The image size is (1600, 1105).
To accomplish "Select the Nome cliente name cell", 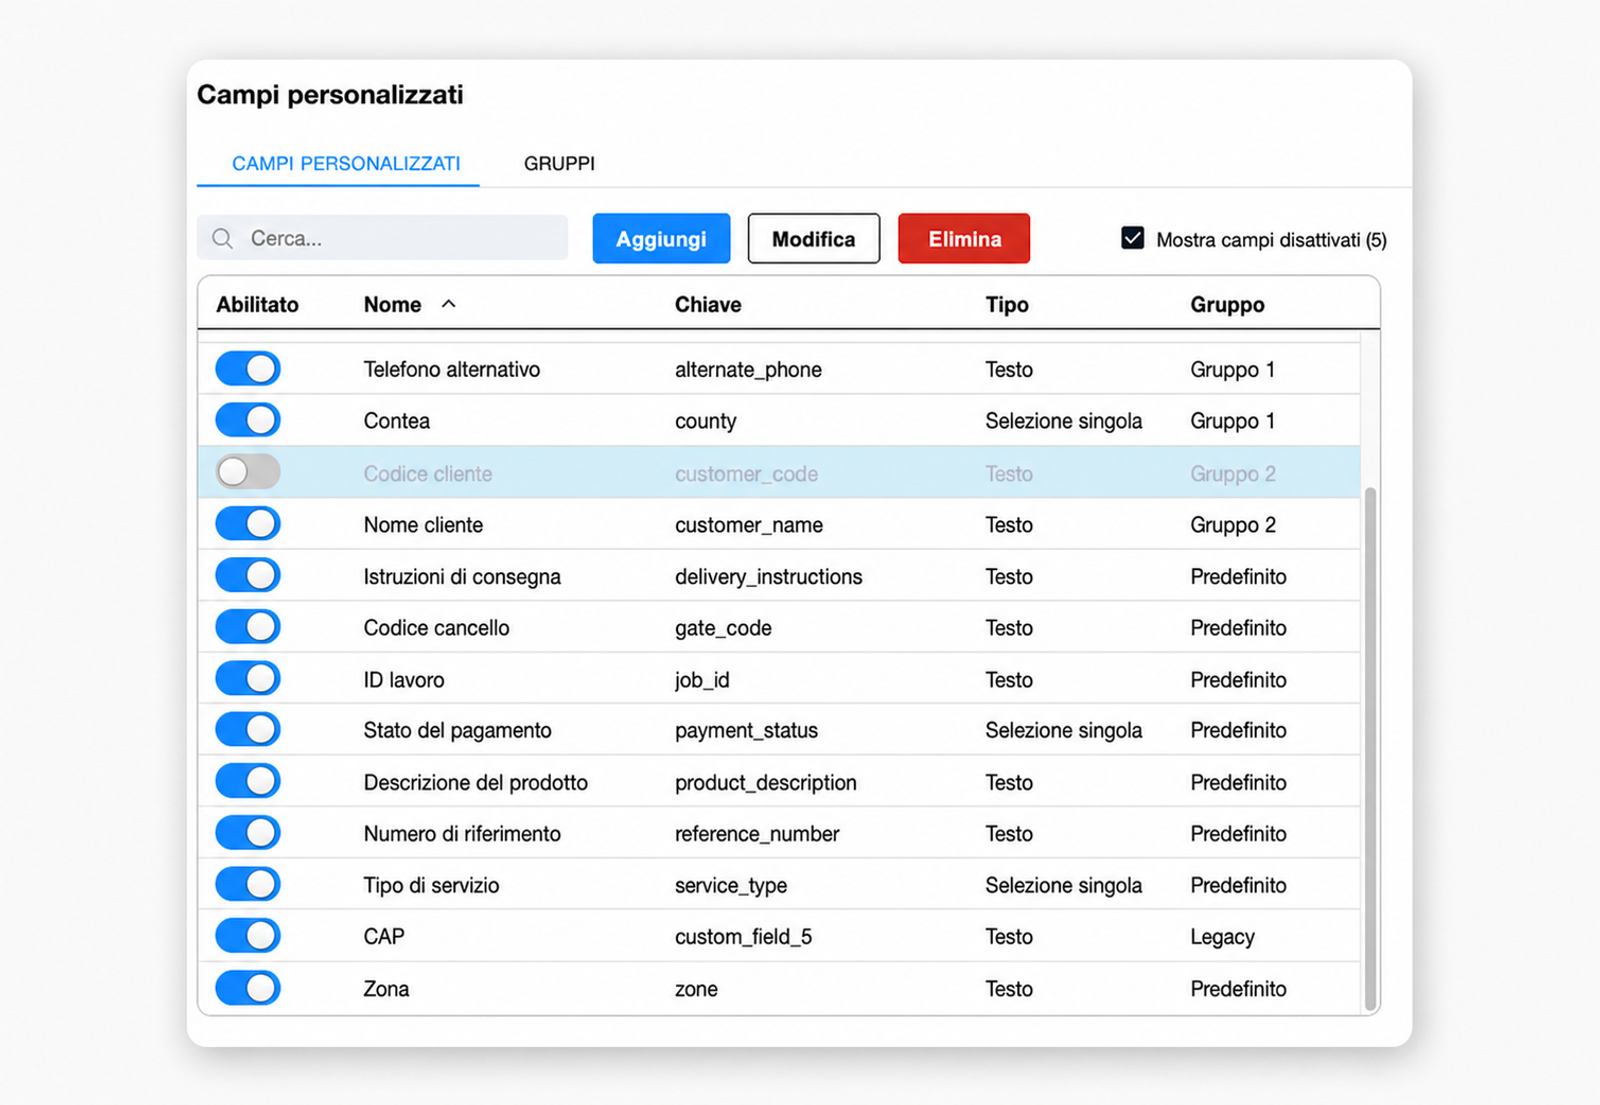I will click(423, 524).
